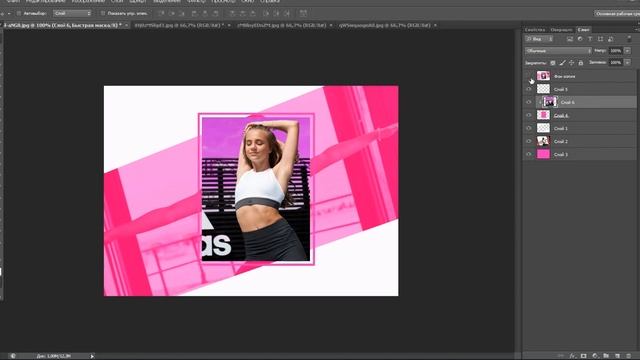Hide the Слой 3 layer
This screenshot has width=640, height=360.
point(529,155)
